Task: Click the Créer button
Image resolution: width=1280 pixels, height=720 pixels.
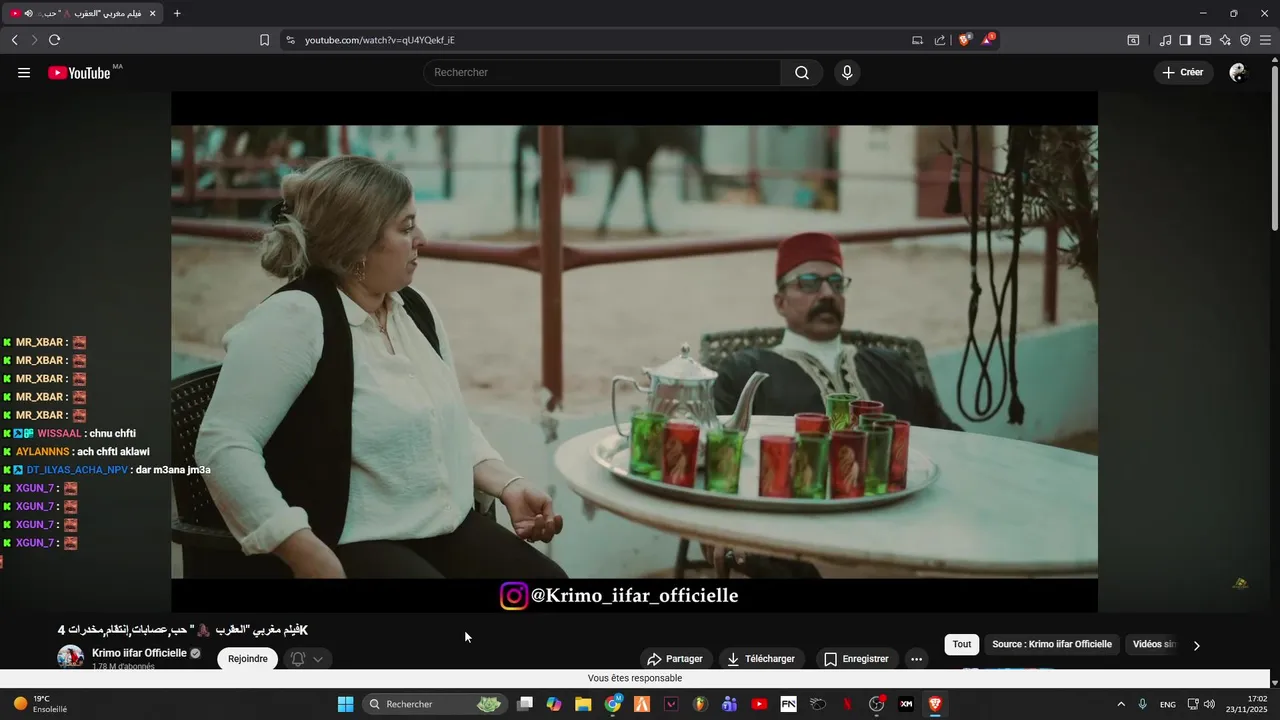Action: point(1183,73)
